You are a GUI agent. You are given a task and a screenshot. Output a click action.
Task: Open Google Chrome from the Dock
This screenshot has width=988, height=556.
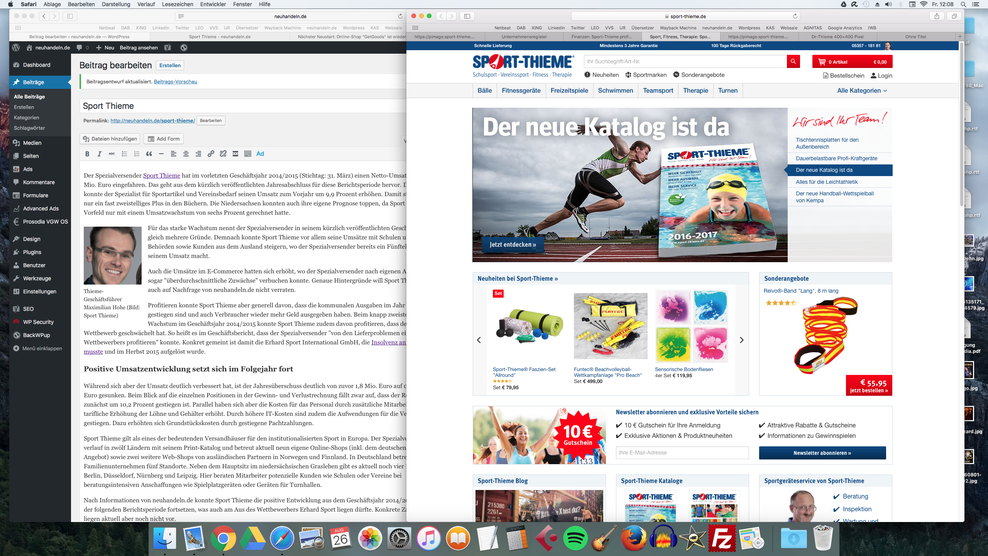point(222,538)
